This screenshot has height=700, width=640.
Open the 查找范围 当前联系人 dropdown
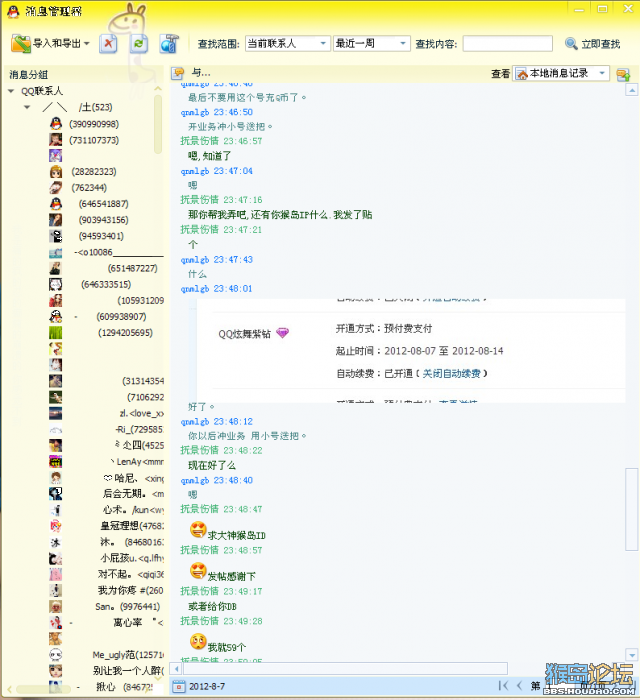pyautogui.click(x=287, y=44)
